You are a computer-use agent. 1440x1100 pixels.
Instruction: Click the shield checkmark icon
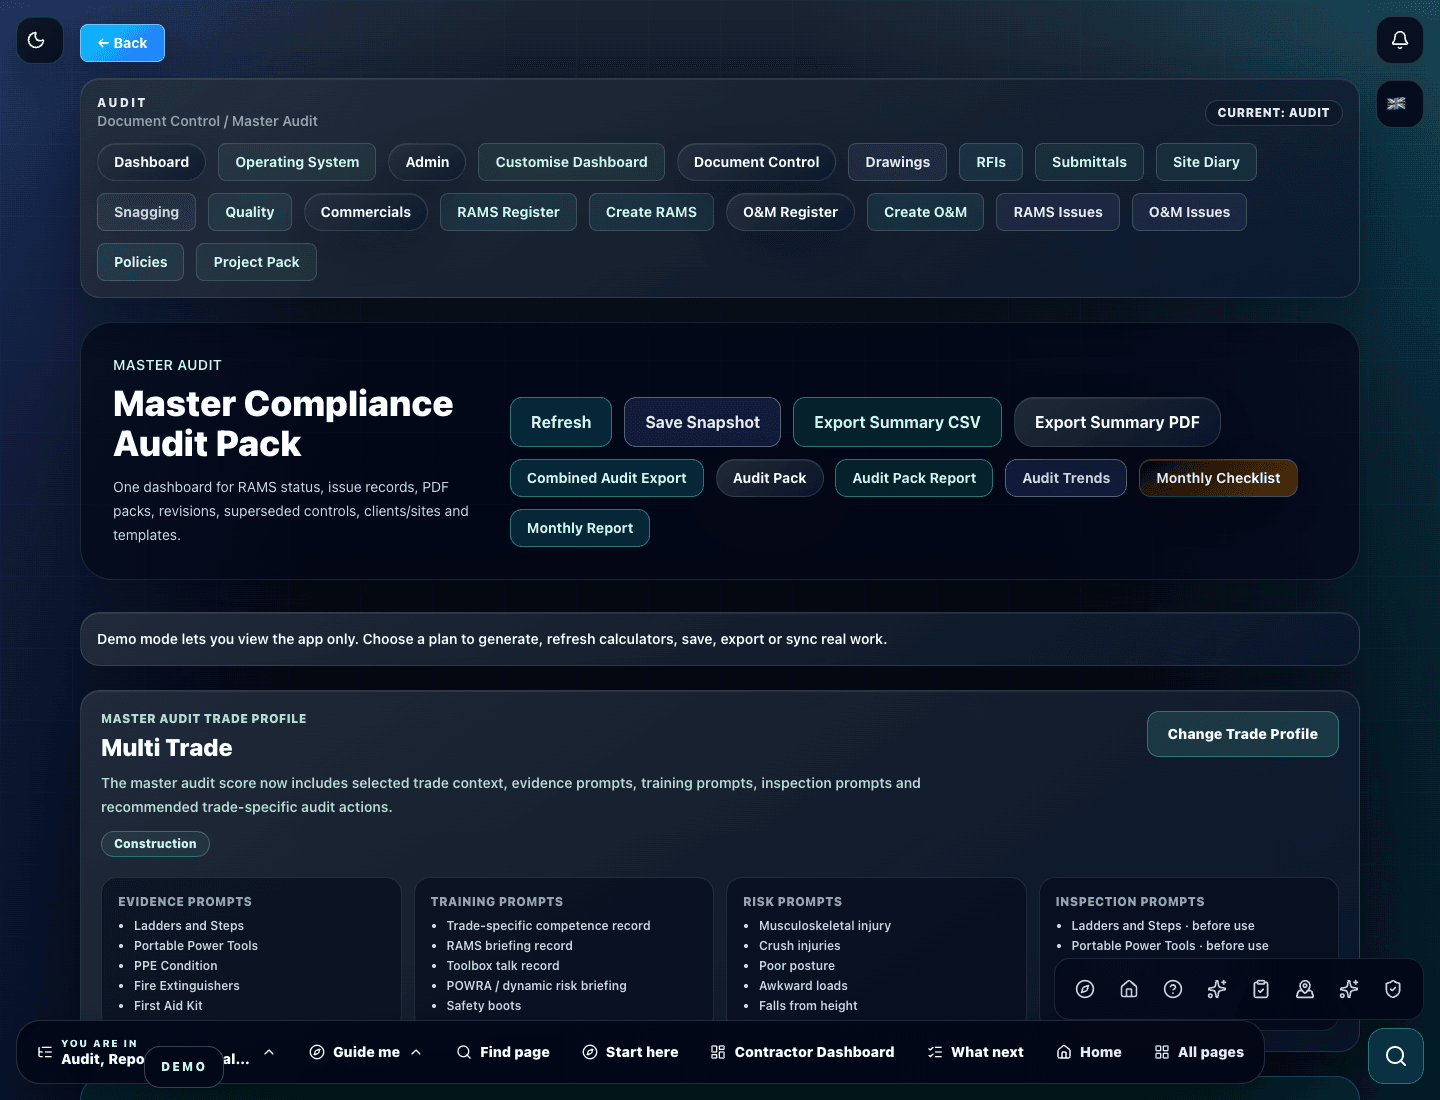1393,989
